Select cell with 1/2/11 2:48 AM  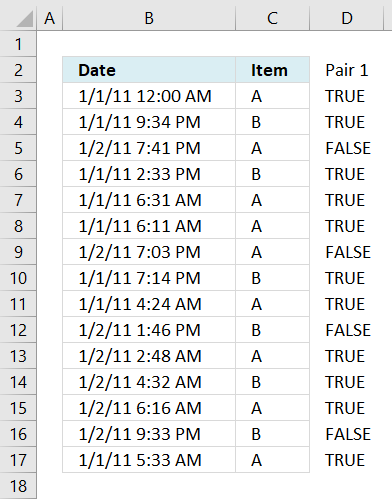tap(149, 356)
